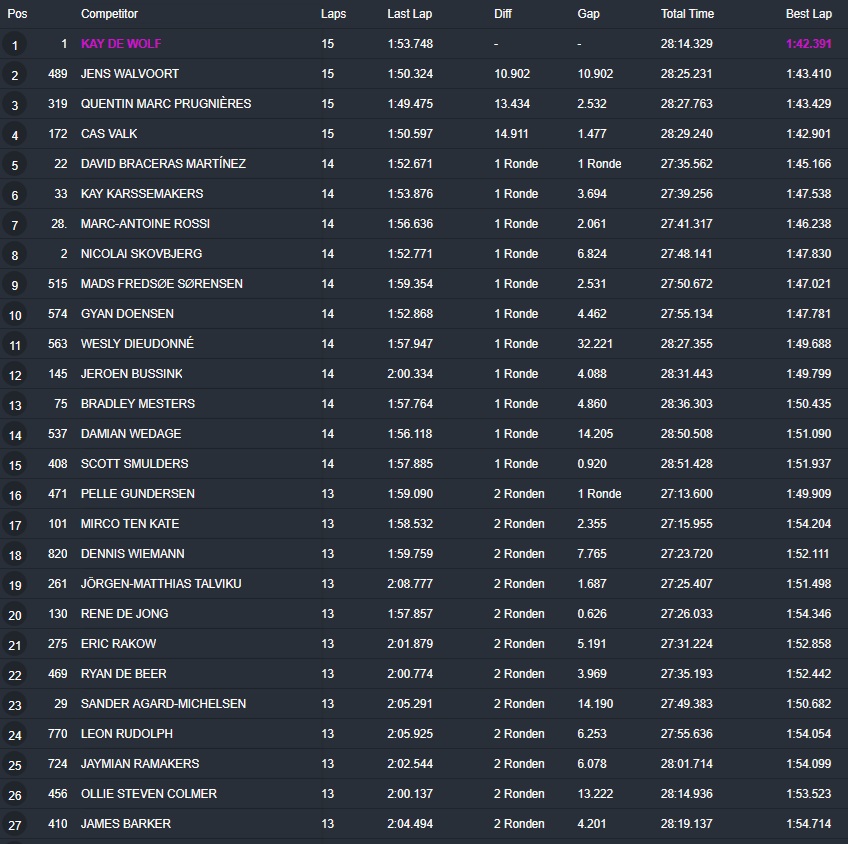Click the position 21 circle badge

tap(15, 645)
